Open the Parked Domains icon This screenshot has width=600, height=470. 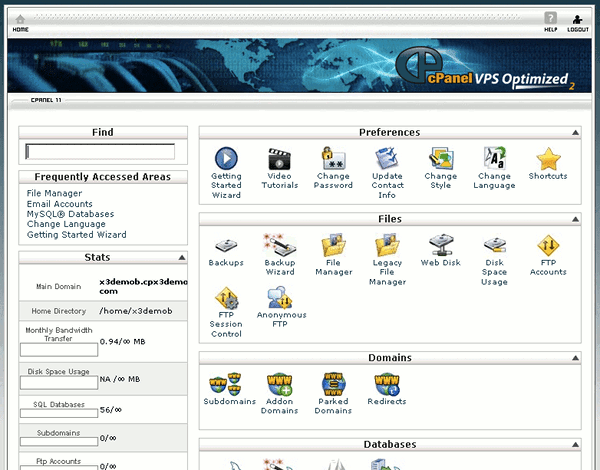[x=333, y=384]
